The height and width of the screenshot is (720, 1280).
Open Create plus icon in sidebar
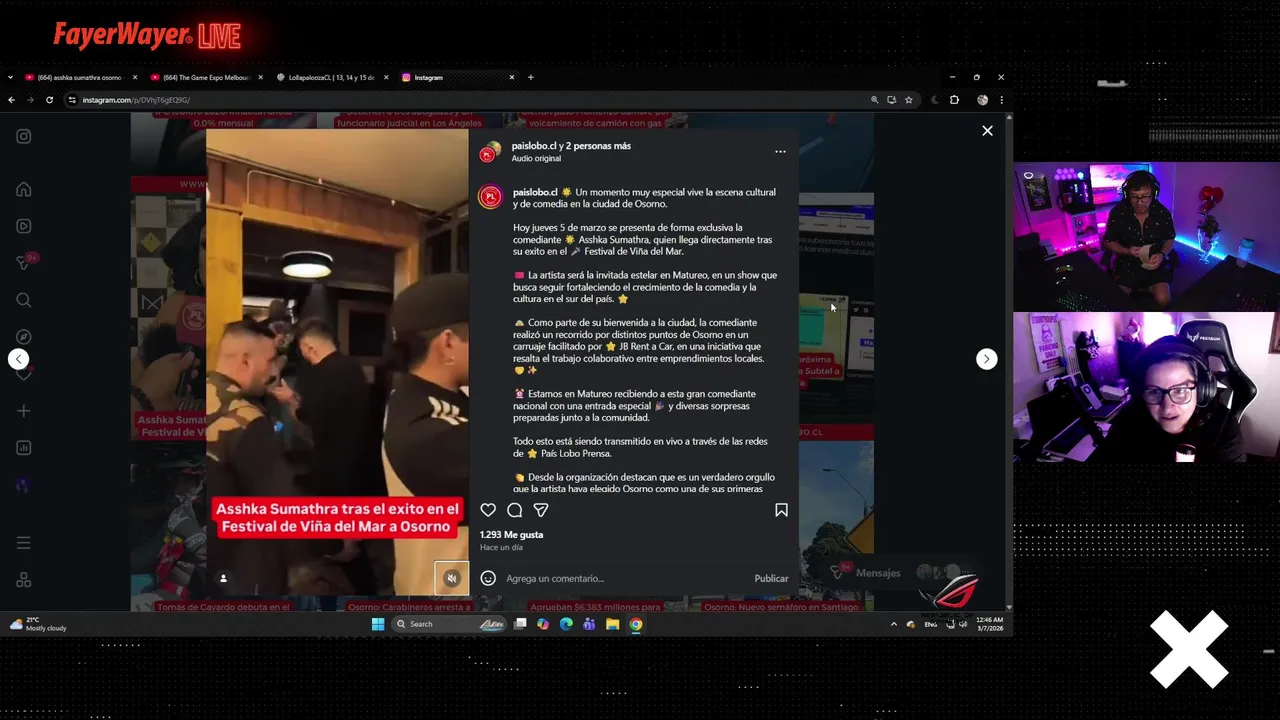point(23,411)
